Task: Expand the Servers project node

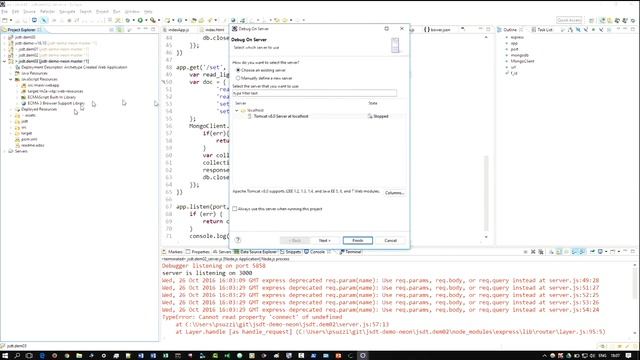Action: click(x=4, y=151)
